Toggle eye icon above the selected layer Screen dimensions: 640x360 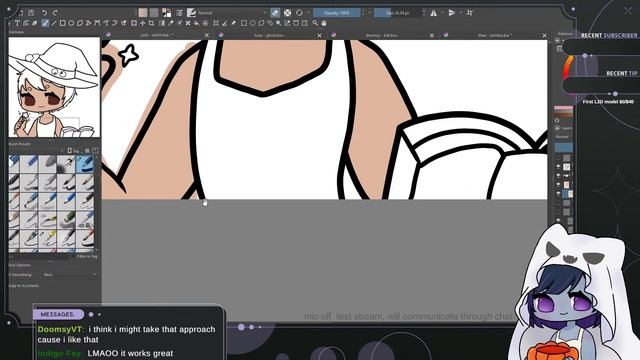point(558,184)
